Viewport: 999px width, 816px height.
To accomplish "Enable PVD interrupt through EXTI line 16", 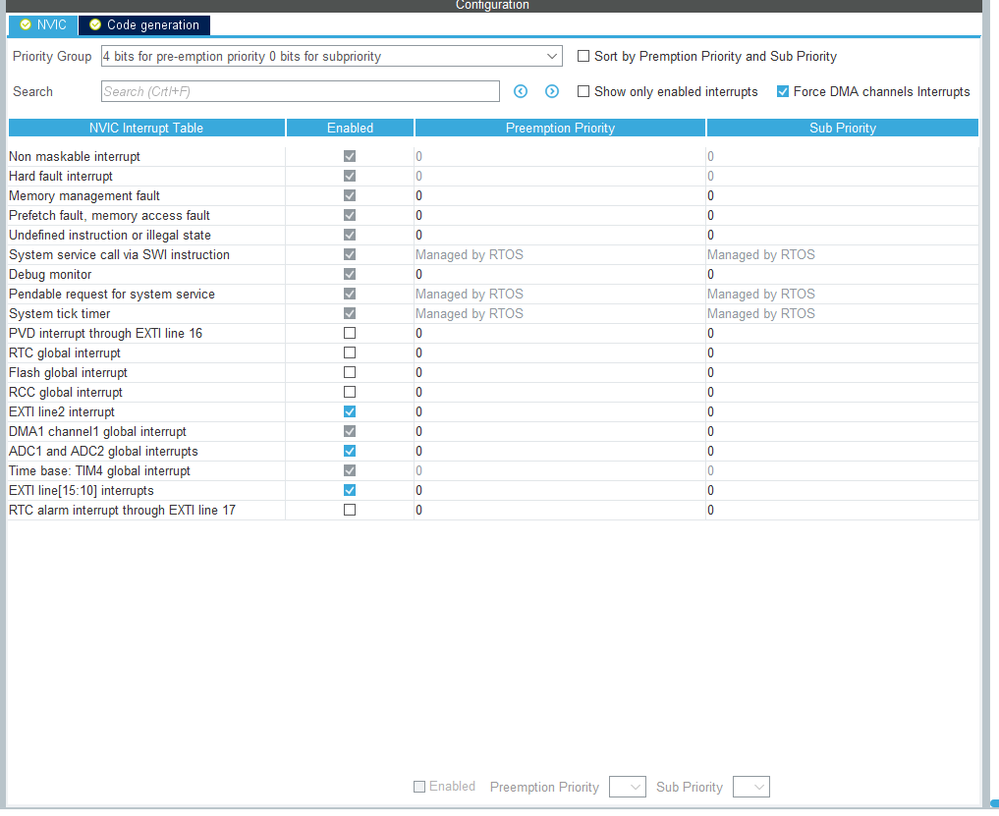I will pyautogui.click(x=350, y=333).
